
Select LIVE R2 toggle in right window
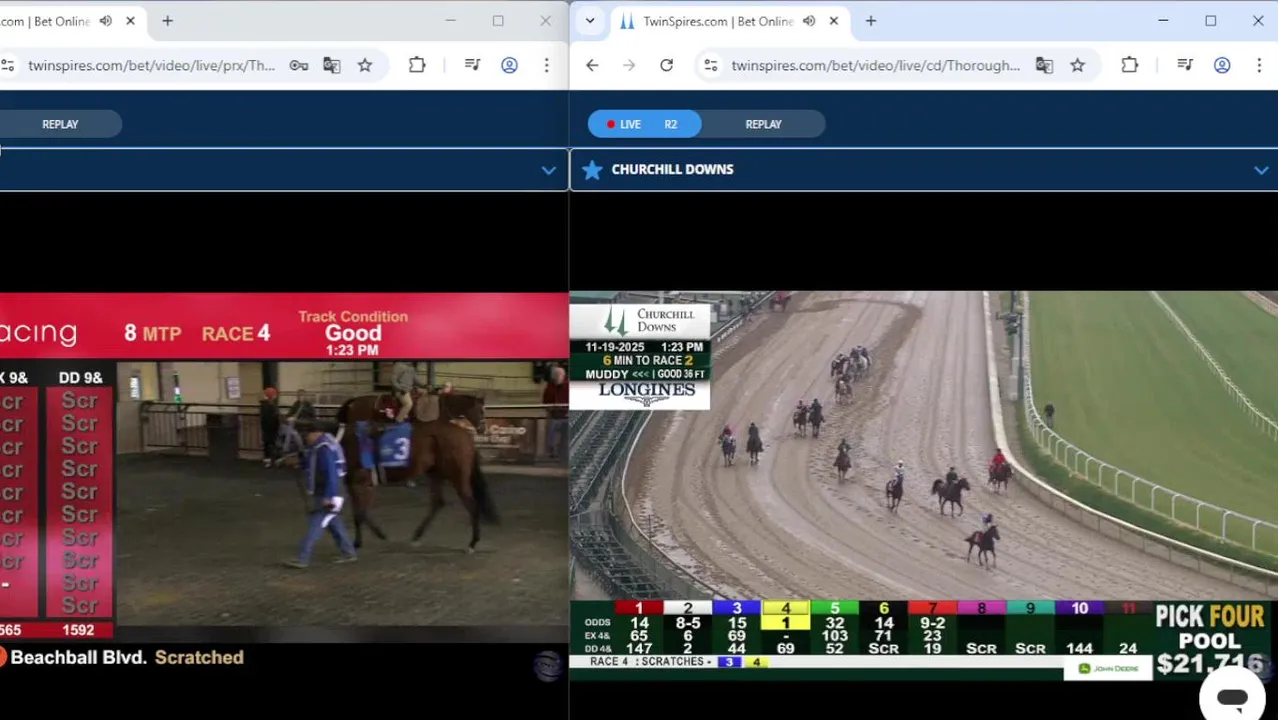(x=645, y=124)
